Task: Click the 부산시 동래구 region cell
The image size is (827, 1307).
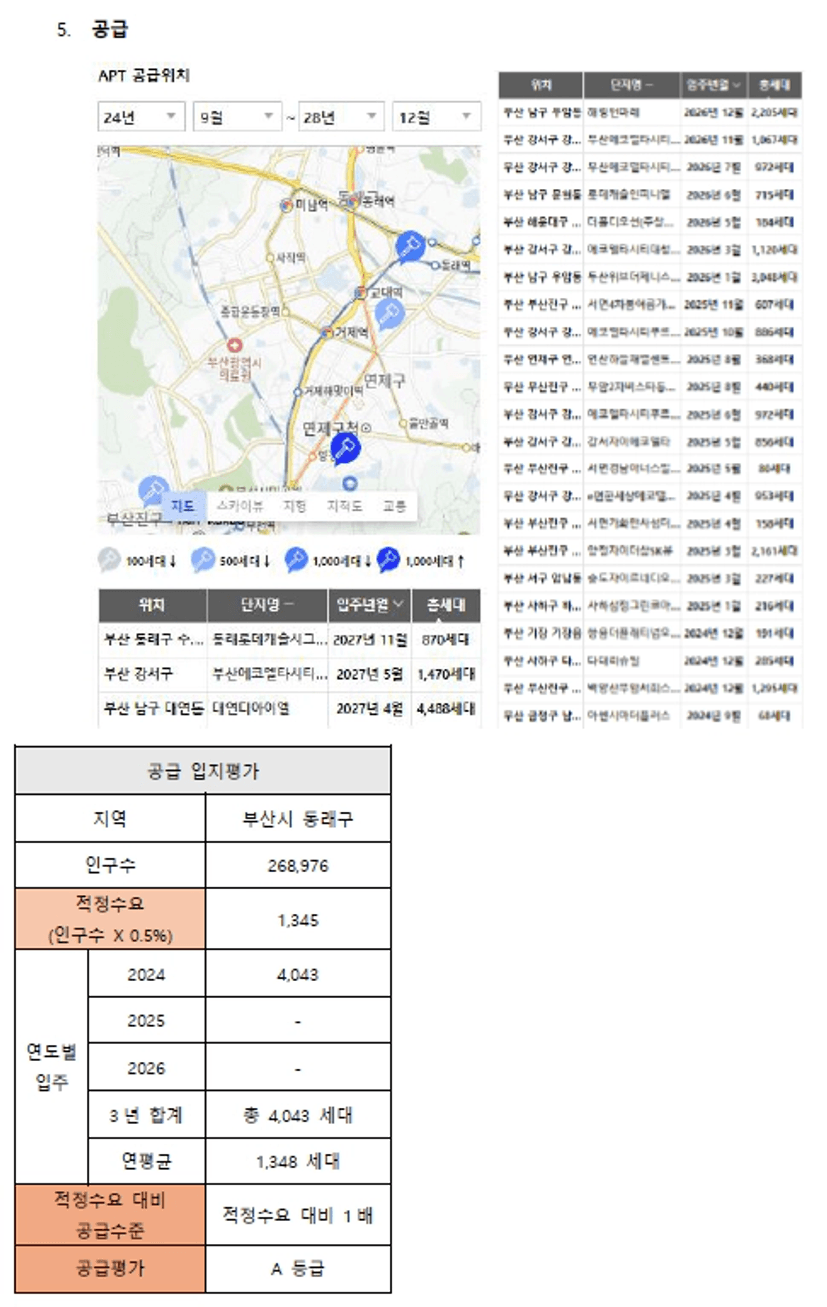Action: pyautogui.click(x=298, y=819)
